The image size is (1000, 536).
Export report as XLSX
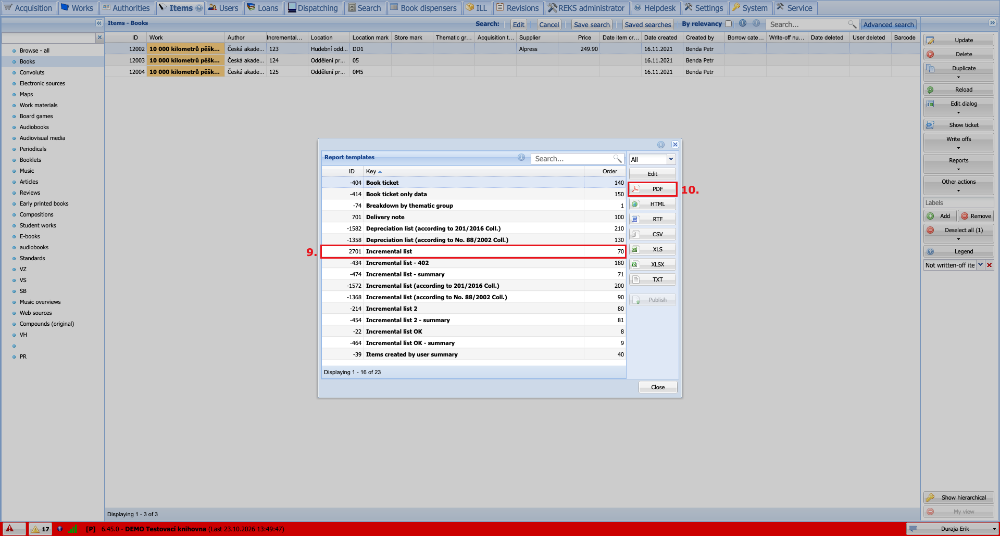(652, 264)
